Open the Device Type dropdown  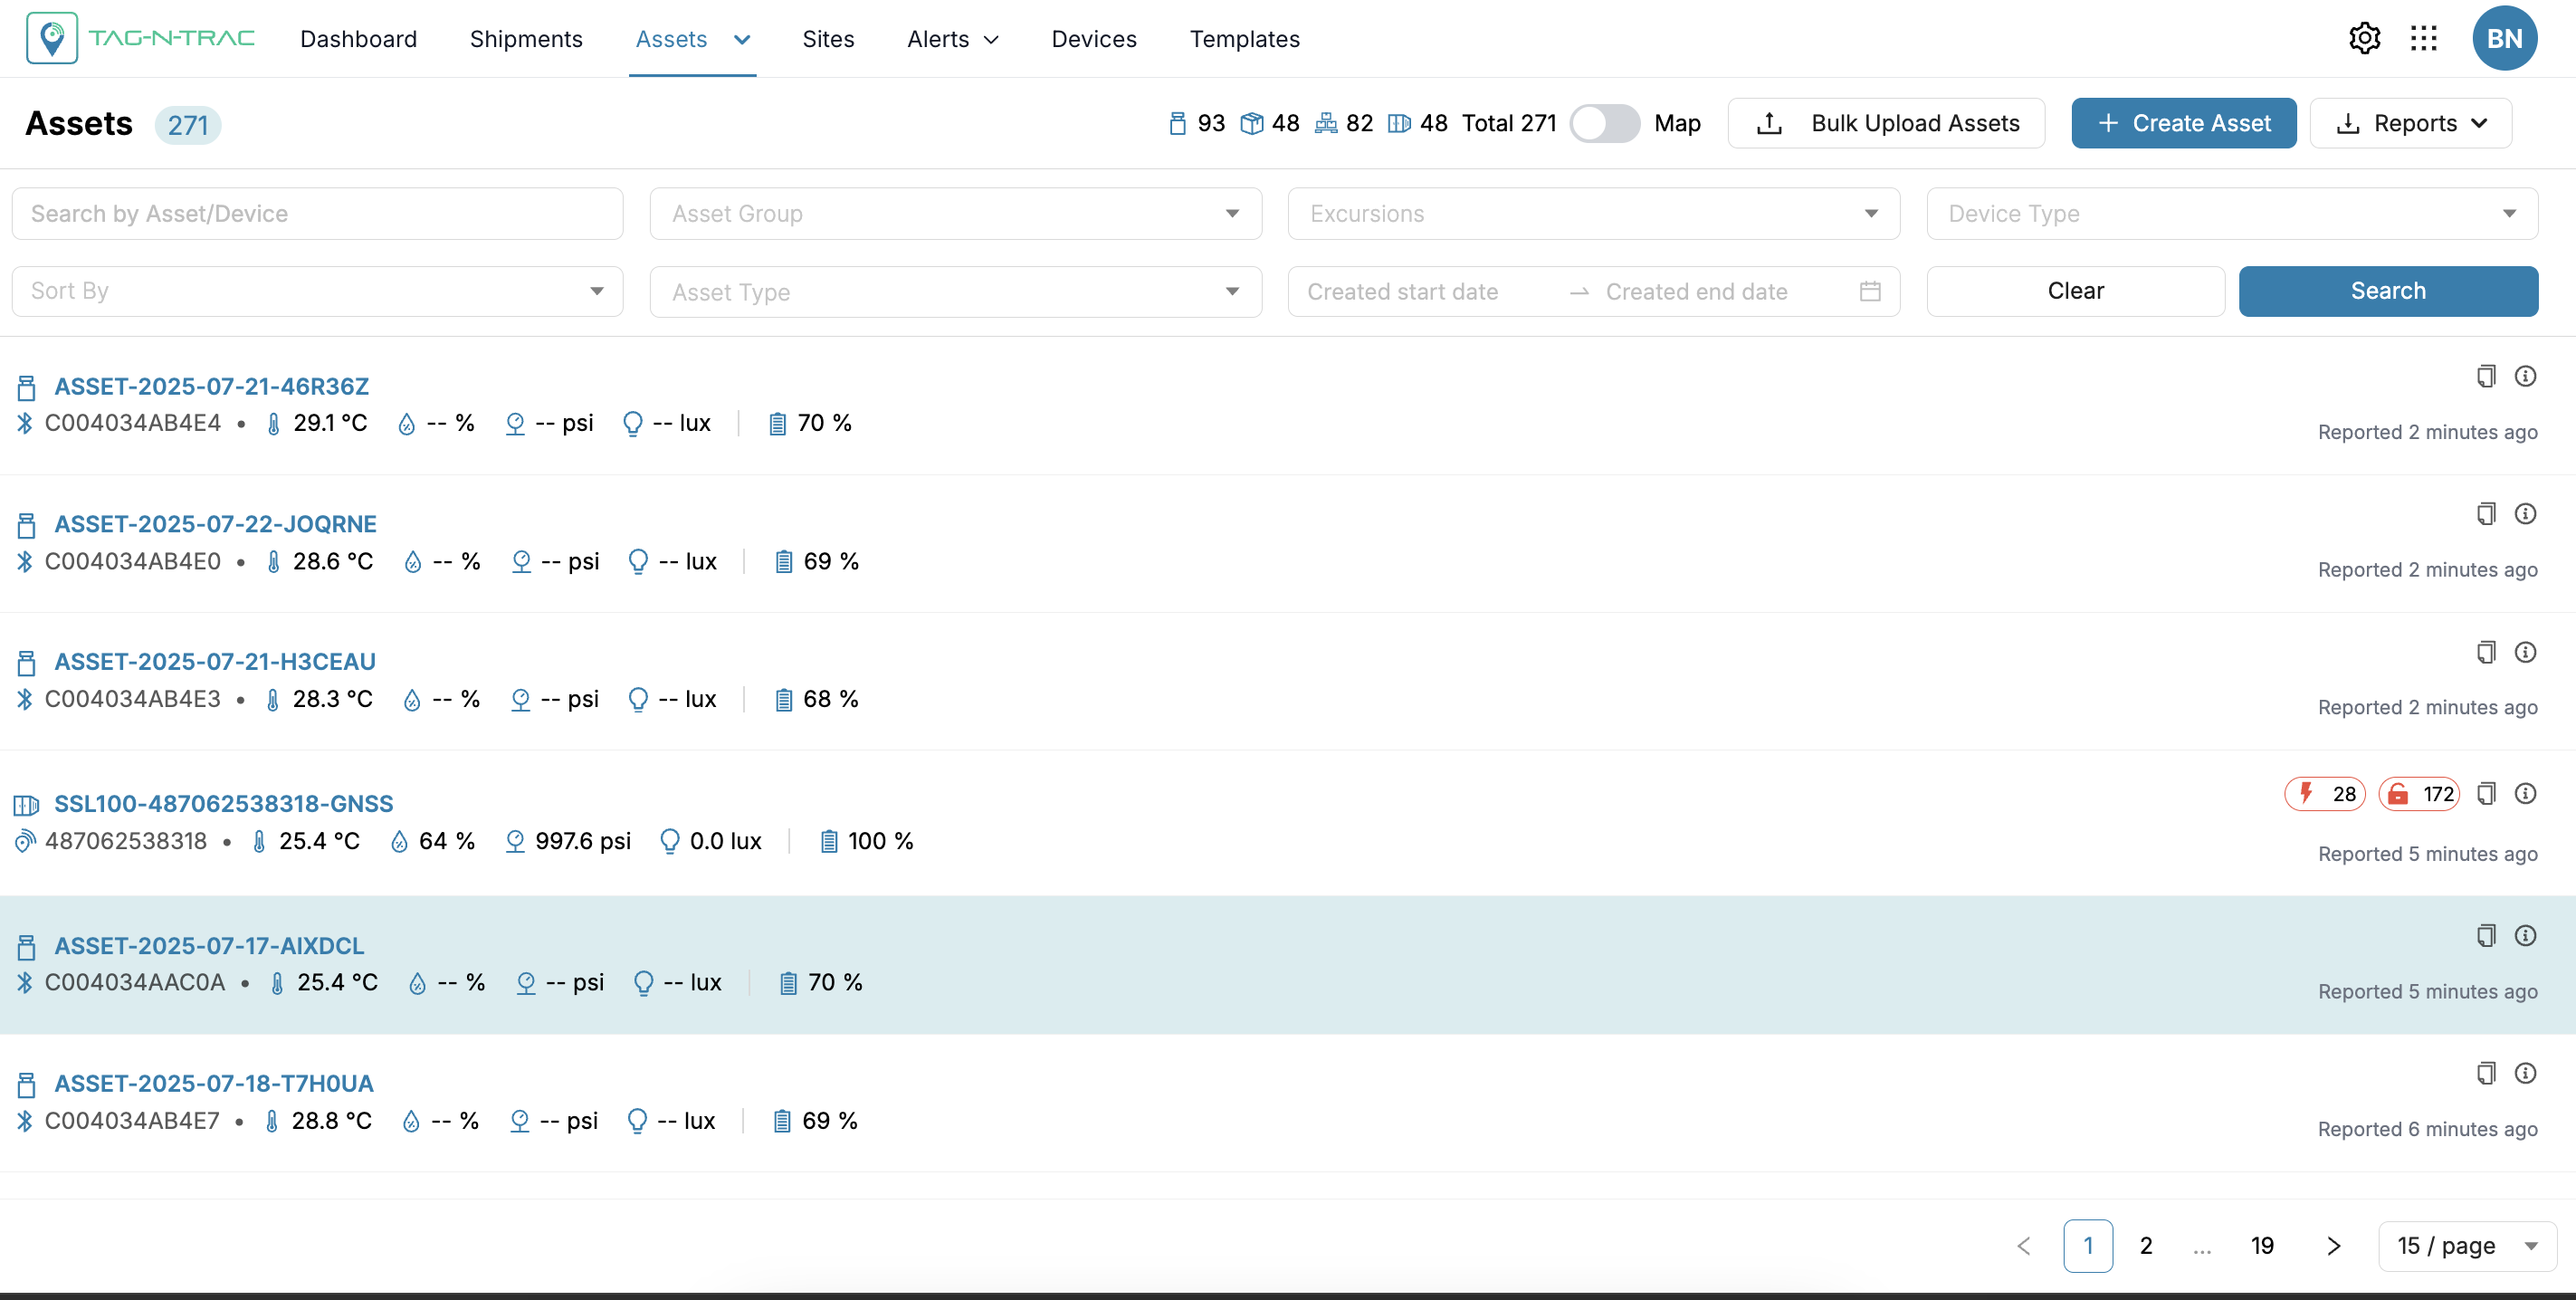(x=2231, y=214)
